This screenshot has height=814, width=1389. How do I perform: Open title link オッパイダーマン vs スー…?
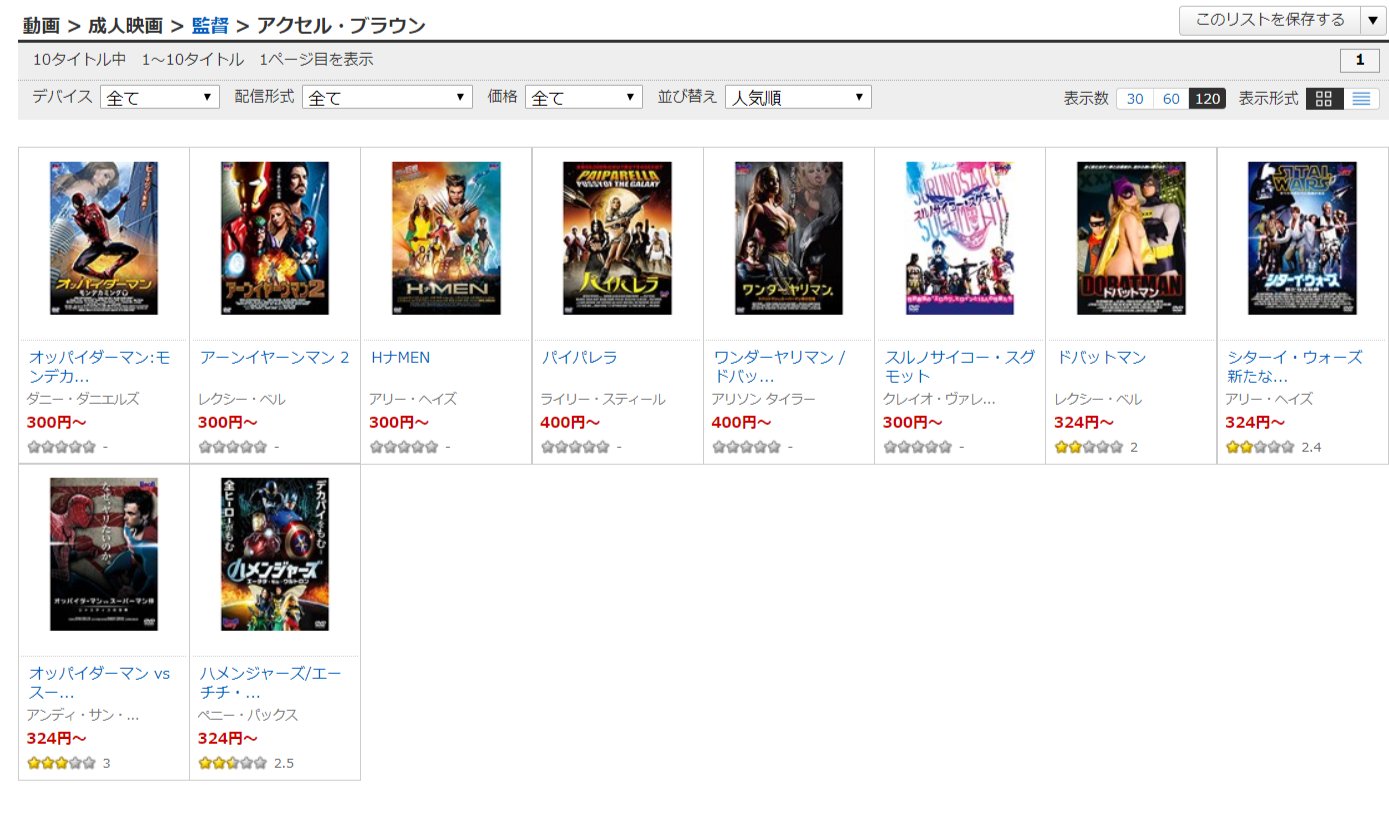point(99,683)
